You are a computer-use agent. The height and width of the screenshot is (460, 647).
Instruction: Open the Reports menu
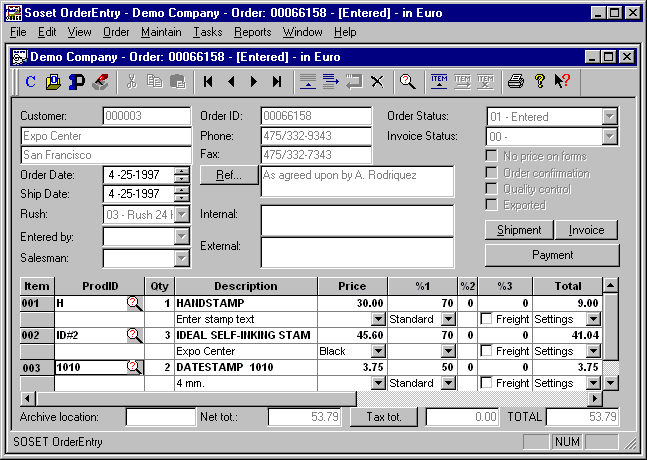(x=252, y=32)
